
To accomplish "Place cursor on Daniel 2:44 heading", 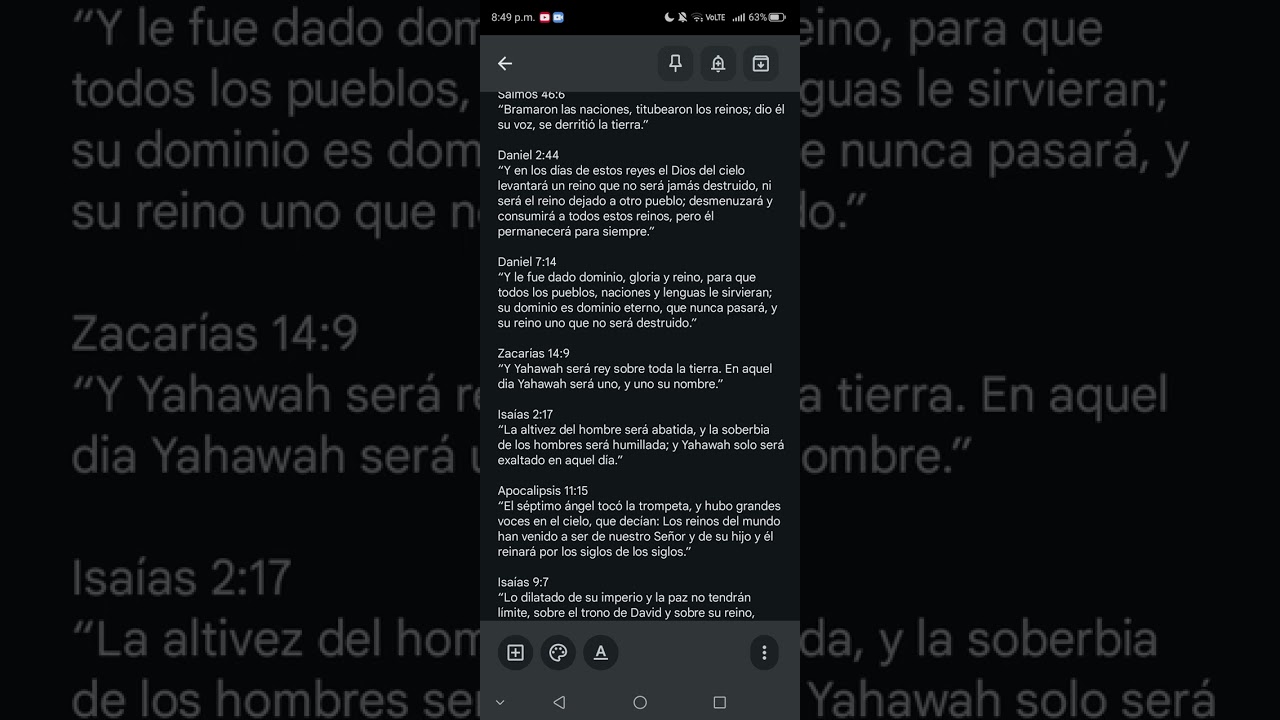I will pos(528,155).
